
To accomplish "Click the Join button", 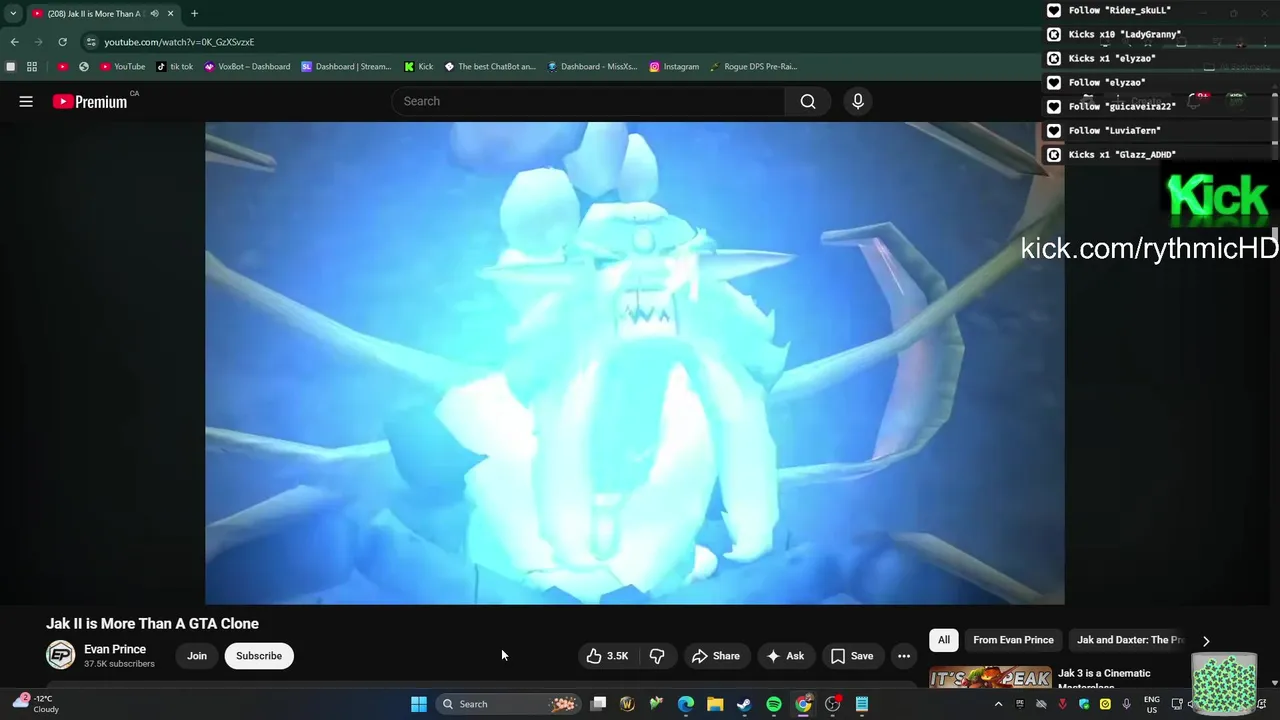I will (x=197, y=656).
